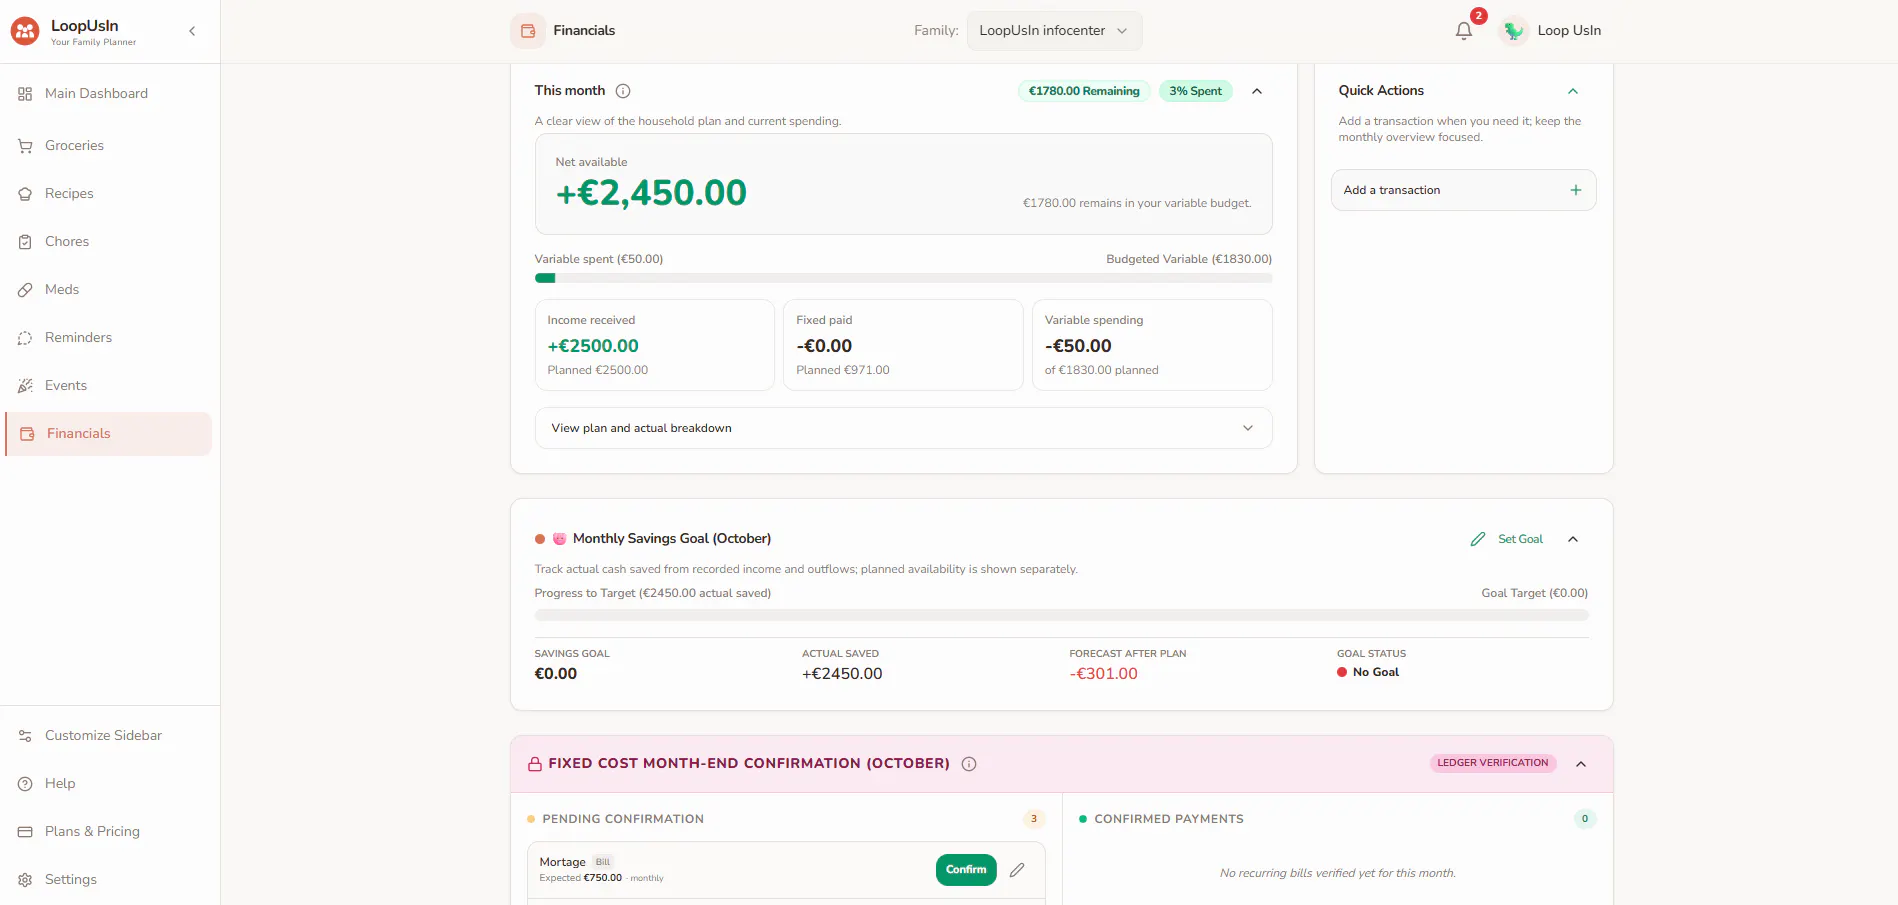This screenshot has height=905, width=1898.
Task: Navigate to Chores
Action: click(x=108, y=242)
